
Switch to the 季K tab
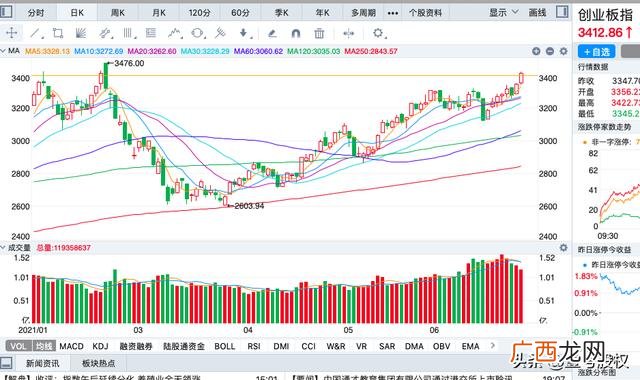click(x=282, y=13)
